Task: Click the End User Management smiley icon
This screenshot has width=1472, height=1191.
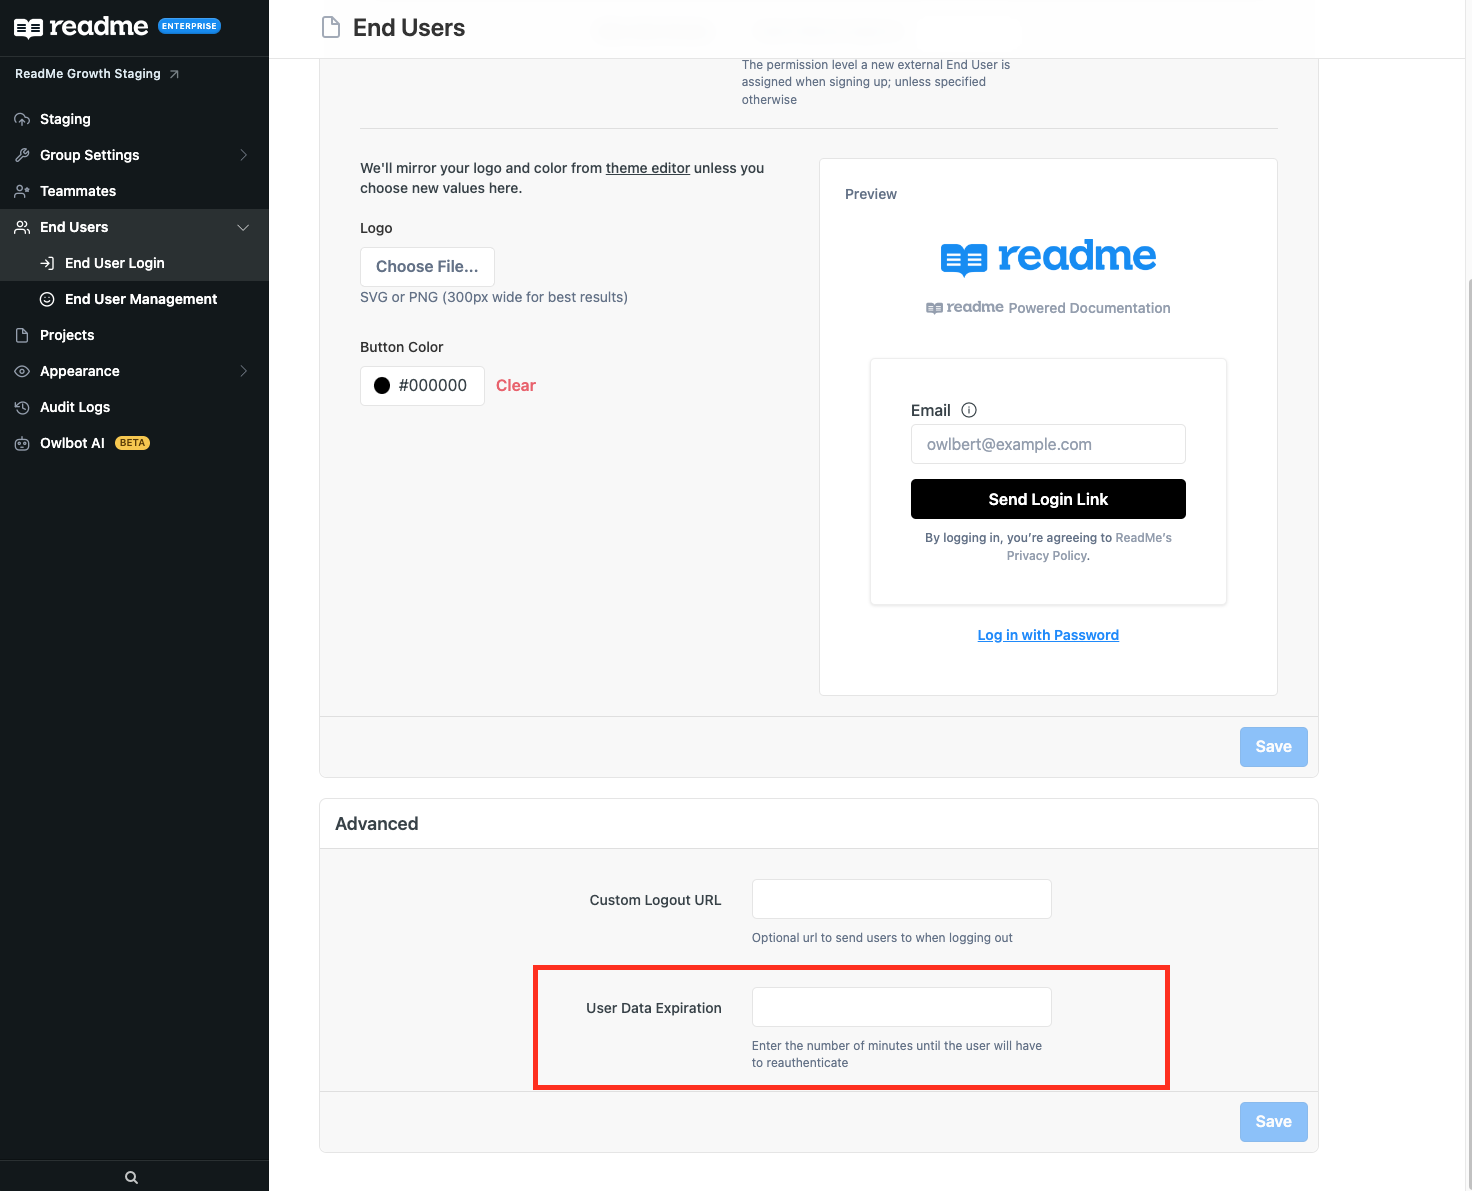Action: coord(47,299)
